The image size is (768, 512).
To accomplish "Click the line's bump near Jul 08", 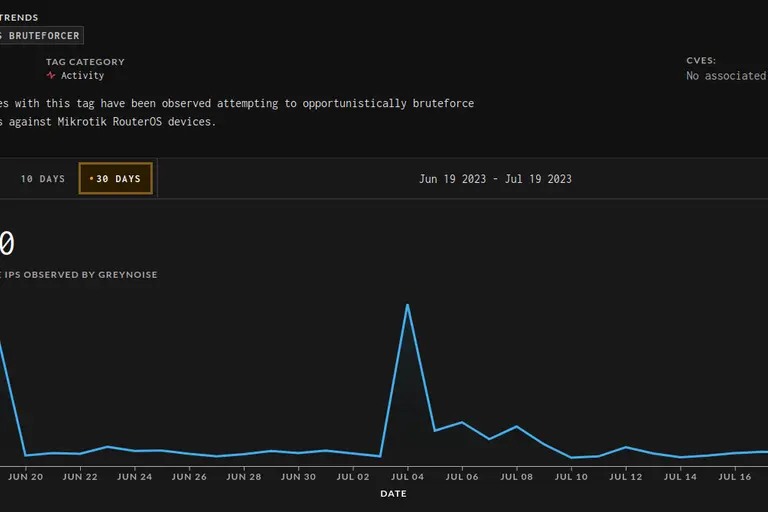I will coord(516,426).
